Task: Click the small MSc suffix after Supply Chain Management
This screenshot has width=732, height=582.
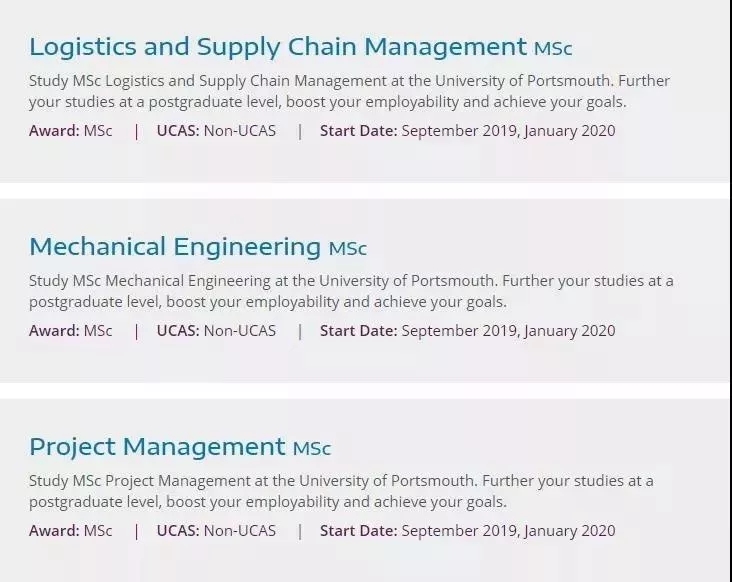Action: tap(553, 48)
